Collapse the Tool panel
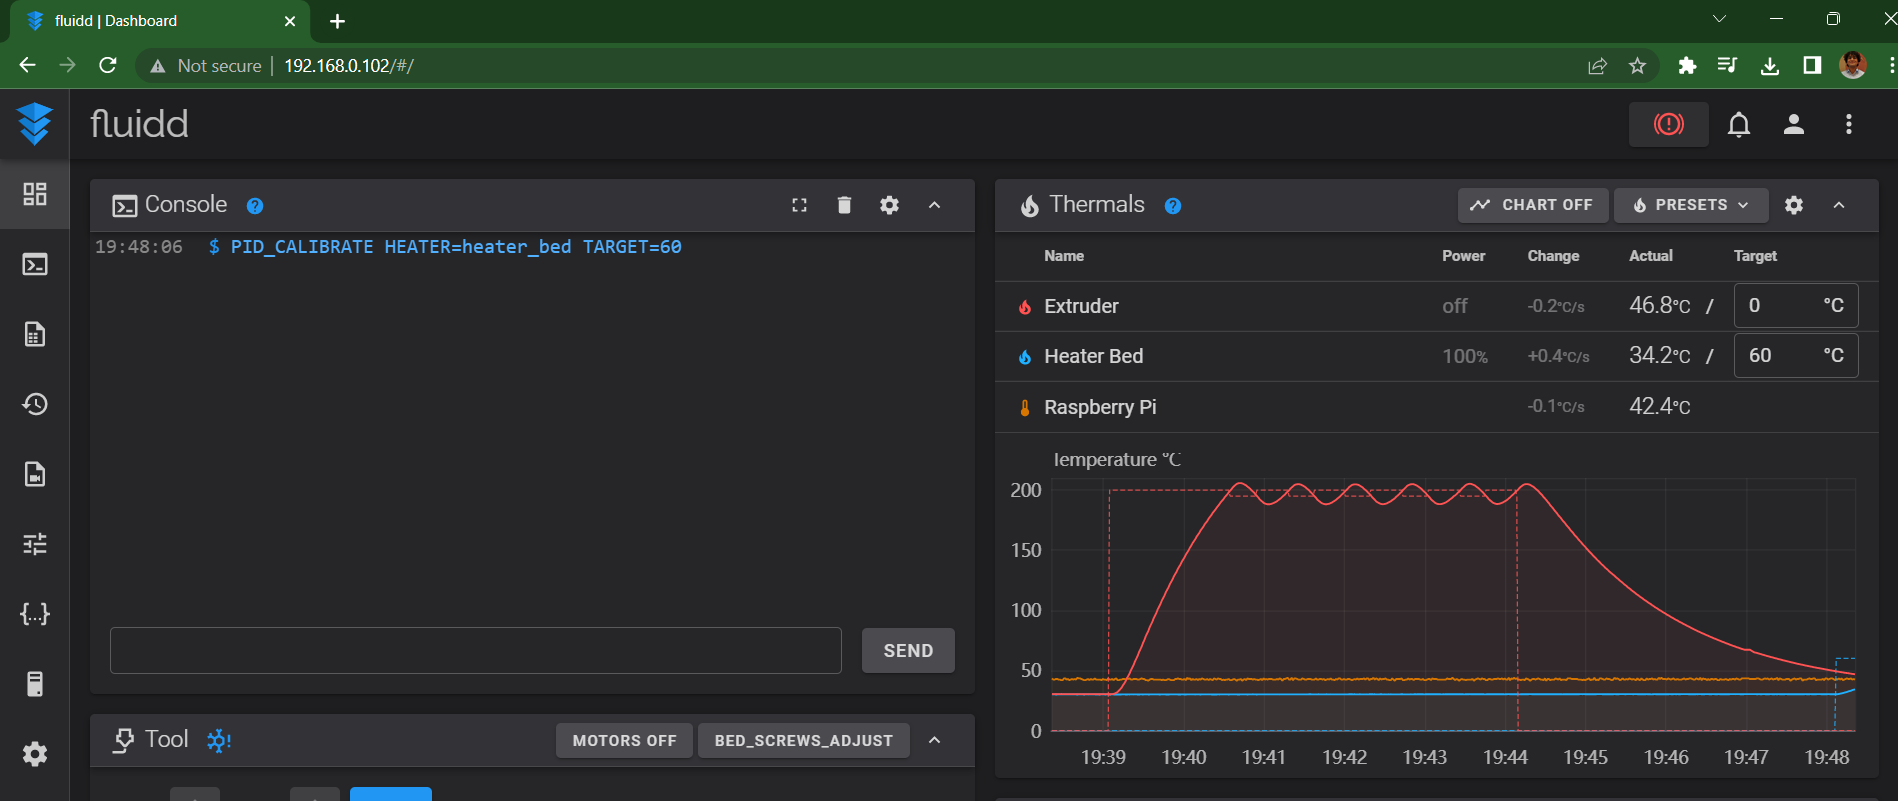 pos(935,740)
